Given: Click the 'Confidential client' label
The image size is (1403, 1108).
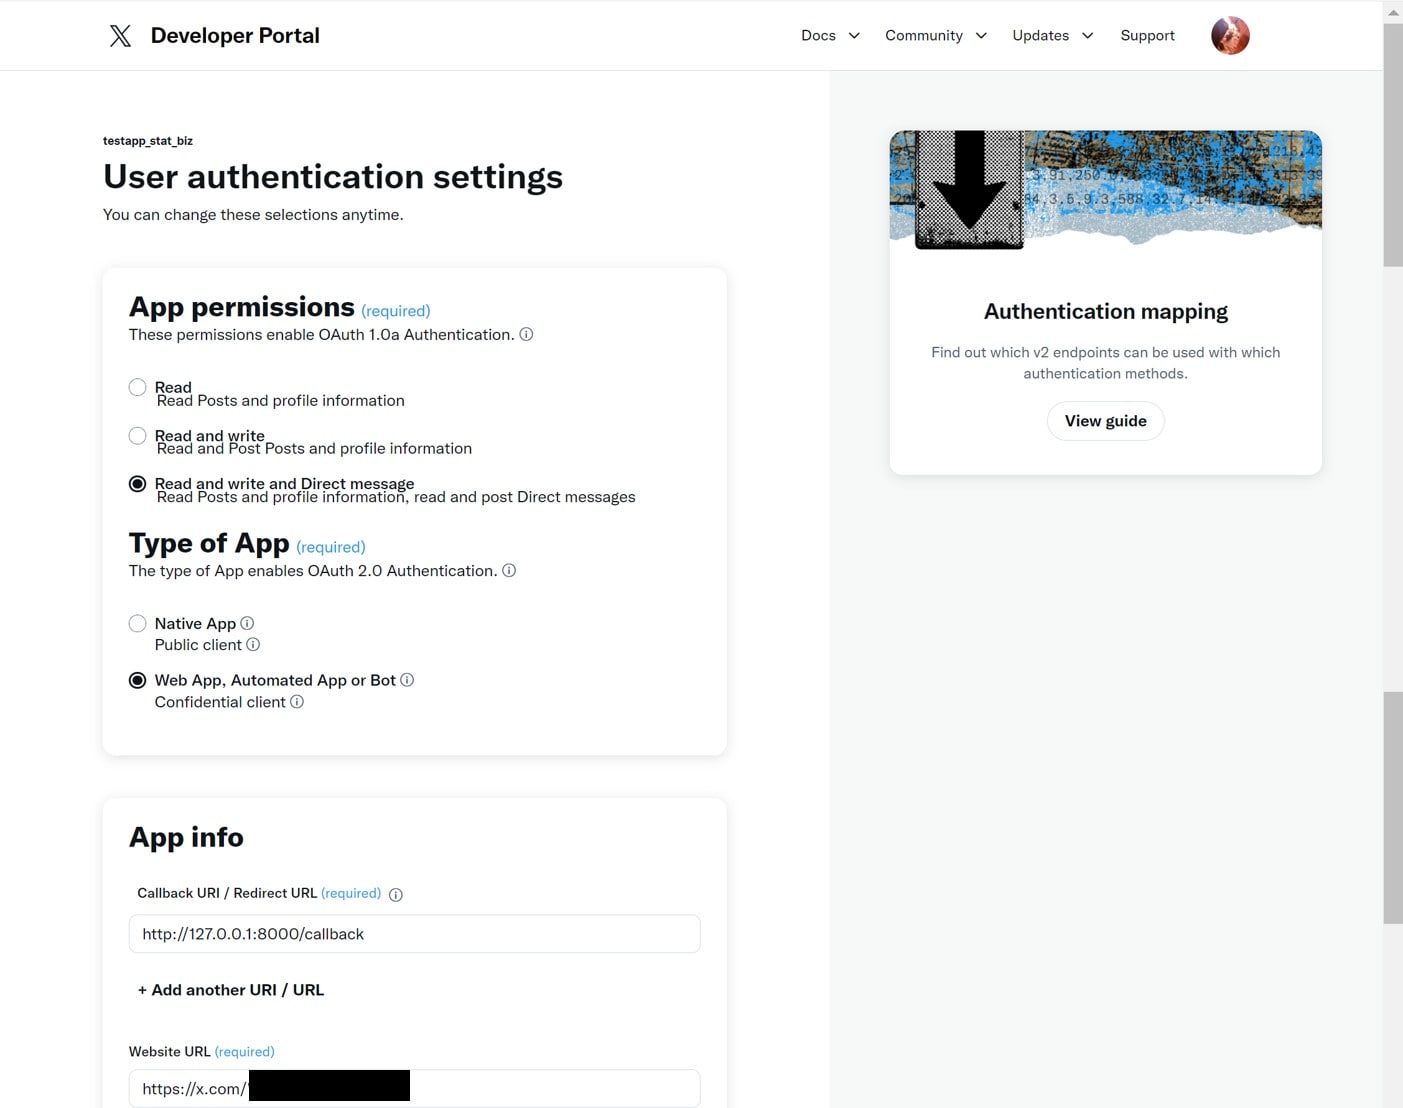Looking at the screenshot, I should click(x=220, y=702).
